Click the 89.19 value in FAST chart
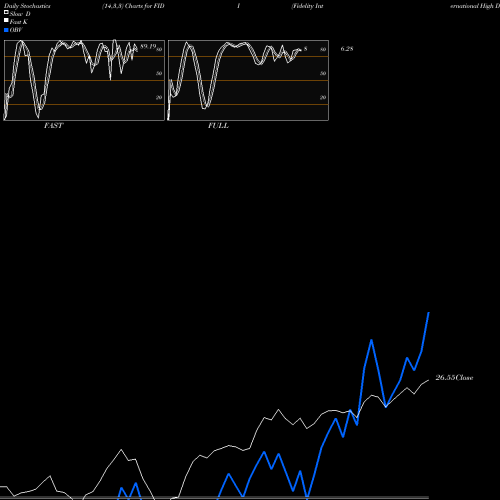Screen dimensions: 500x500 pyautogui.click(x=148, y=46)
